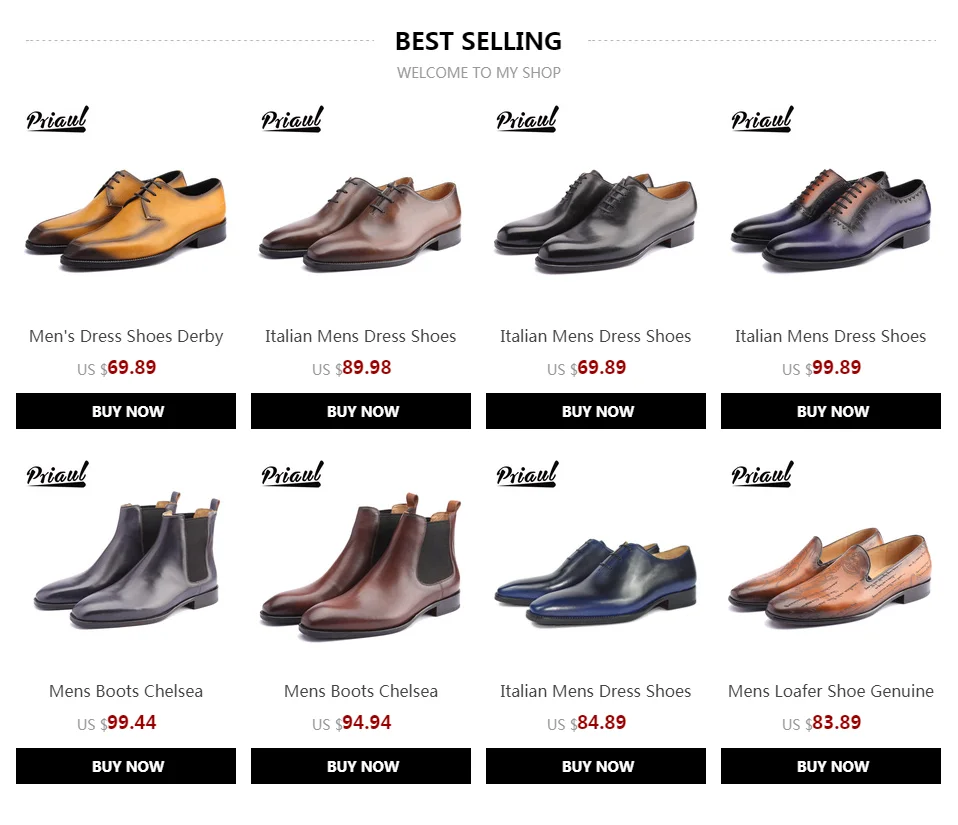
Task: Click the Priaul logo above the orange loafers
Action: tap(762, 474)
